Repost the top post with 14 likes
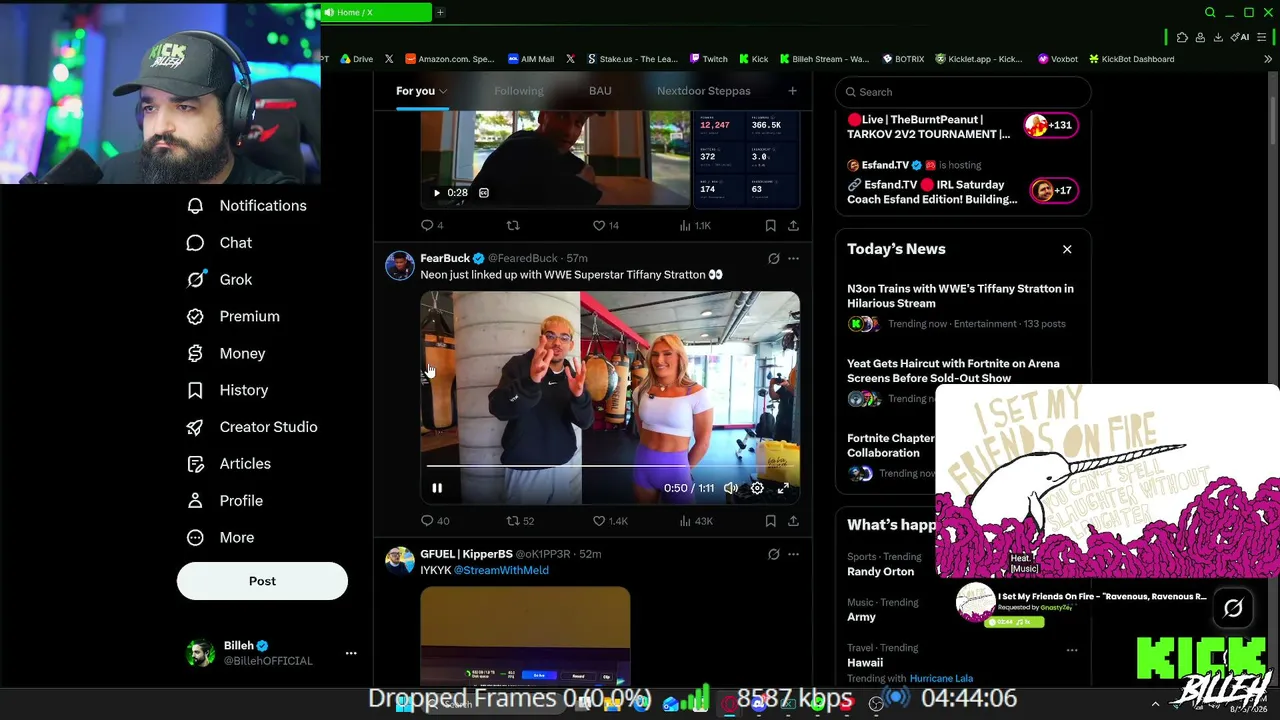The image size is (1280, 720). point(513,226)
